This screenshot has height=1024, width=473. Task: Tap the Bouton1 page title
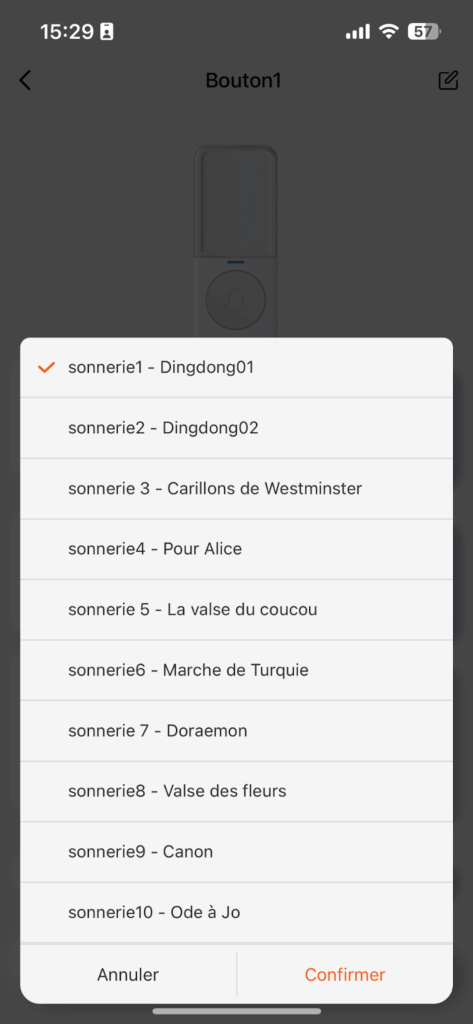click(x=243, y=80)
